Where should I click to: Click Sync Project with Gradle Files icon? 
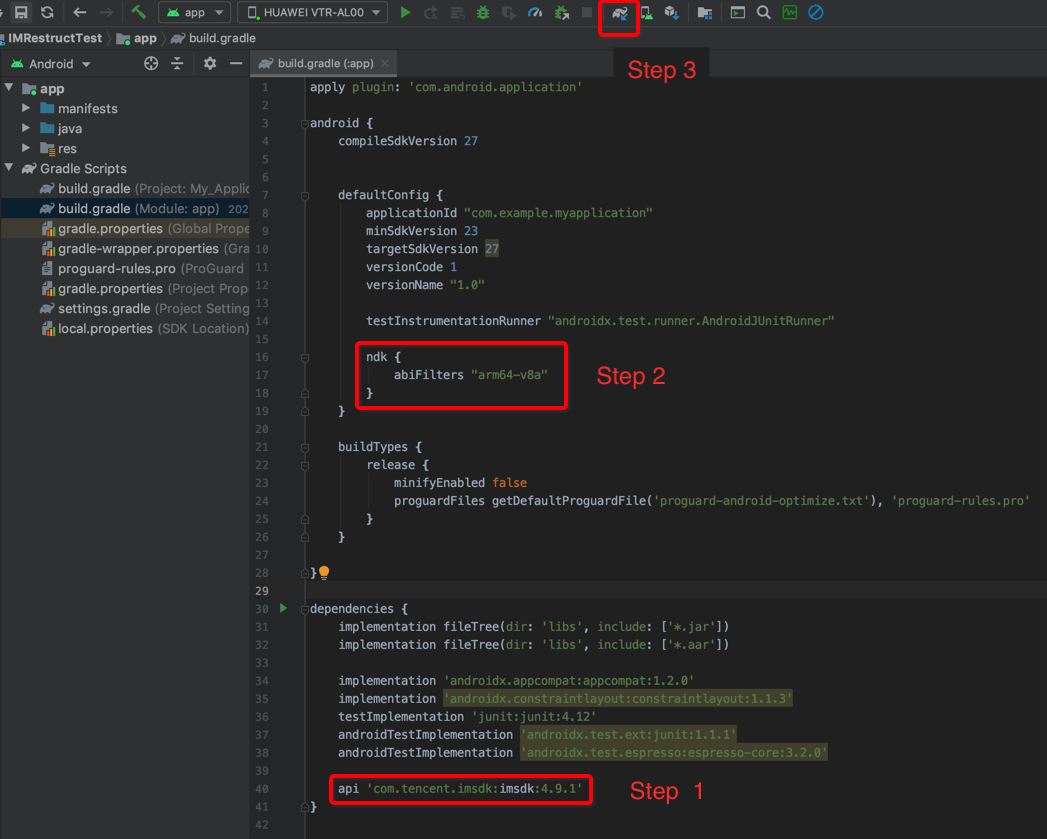[x=620, y=13]
